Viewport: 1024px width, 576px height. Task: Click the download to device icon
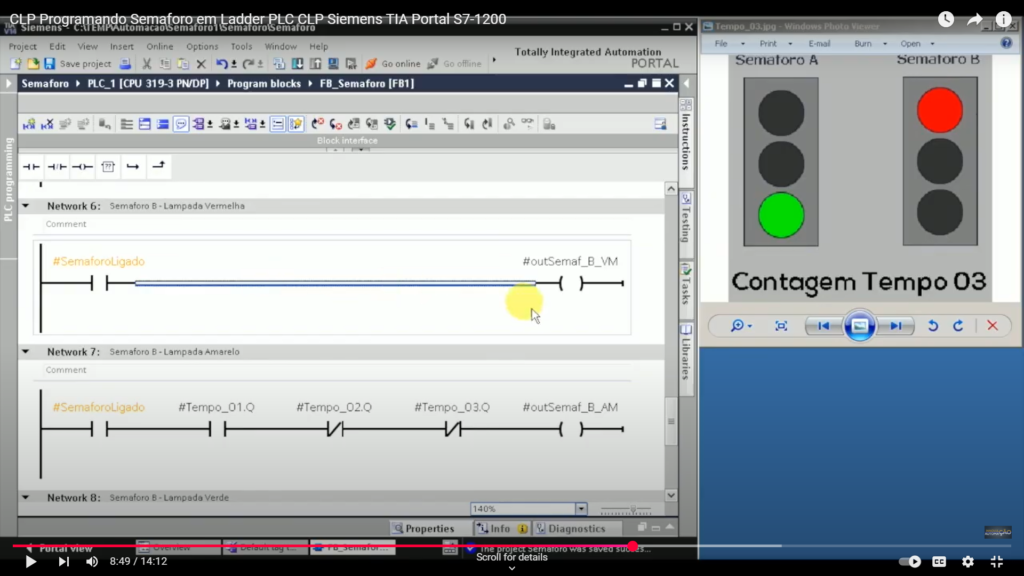(297, 64)
